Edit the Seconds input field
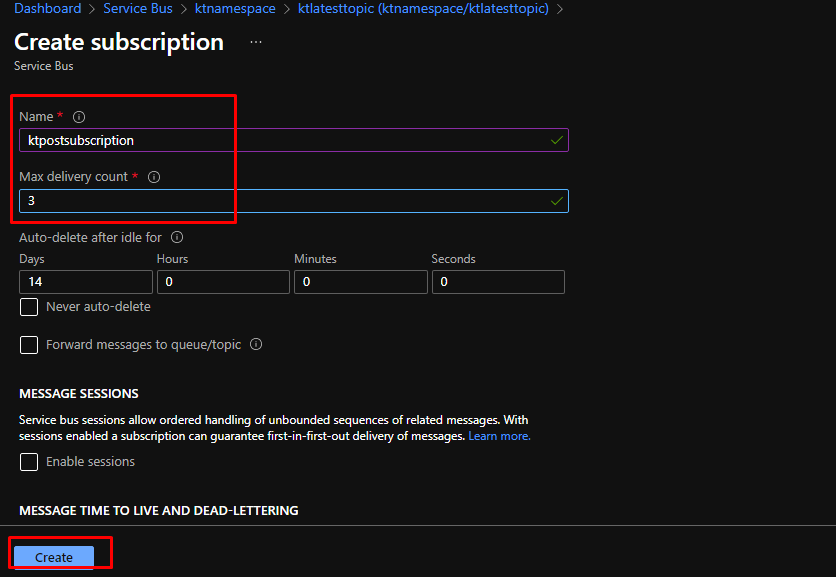This screenshot has height=577, width=836. click(x=497, y=282)
